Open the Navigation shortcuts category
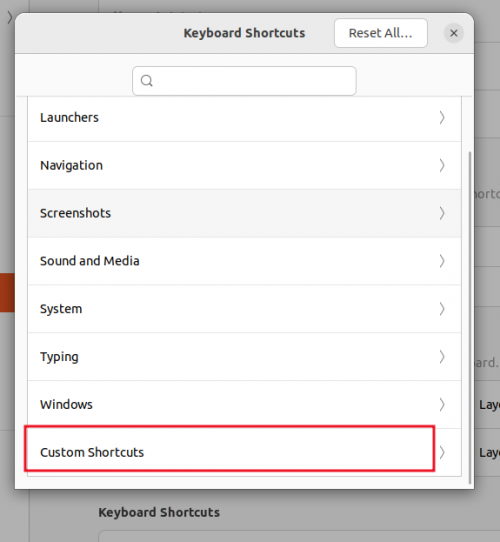The width and height of the screenshot is (500, 542). point(244,165)
